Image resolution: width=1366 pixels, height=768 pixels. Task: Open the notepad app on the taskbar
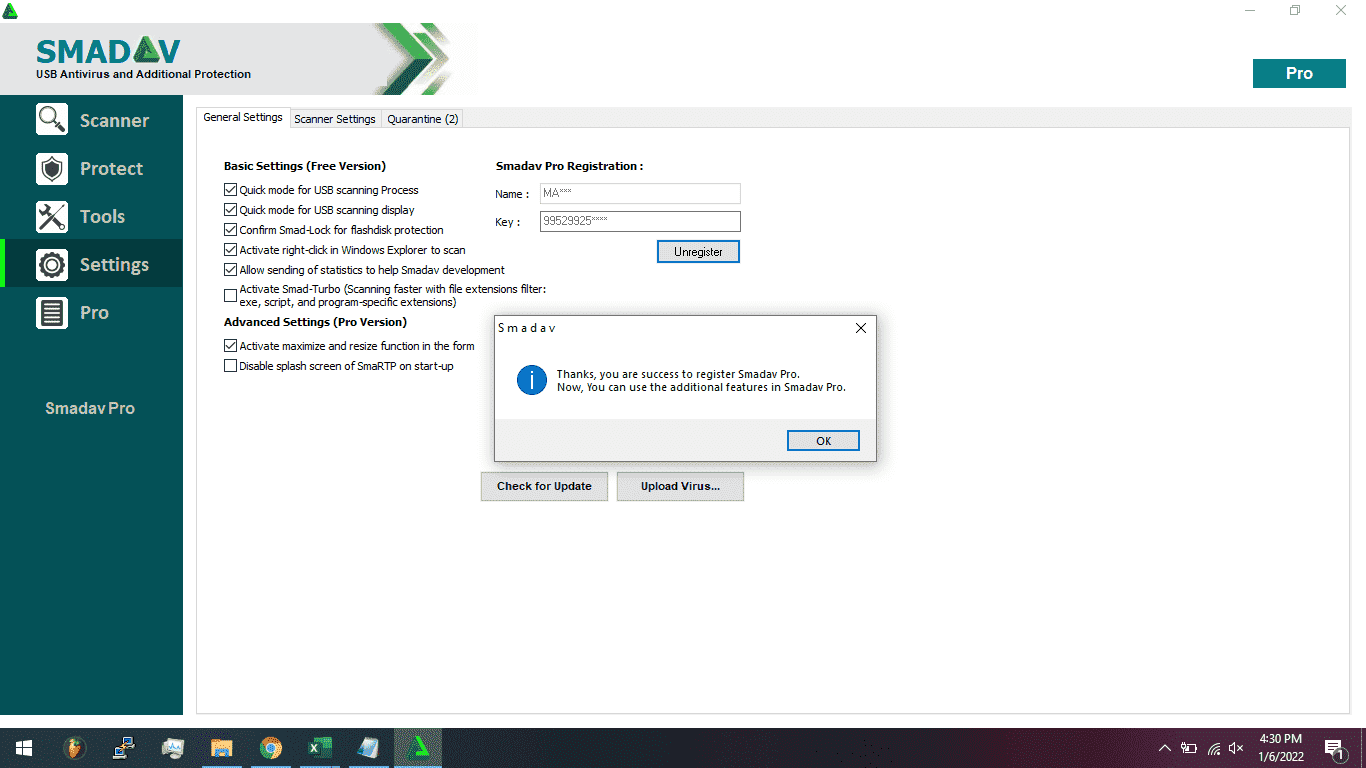click(369, 747)
